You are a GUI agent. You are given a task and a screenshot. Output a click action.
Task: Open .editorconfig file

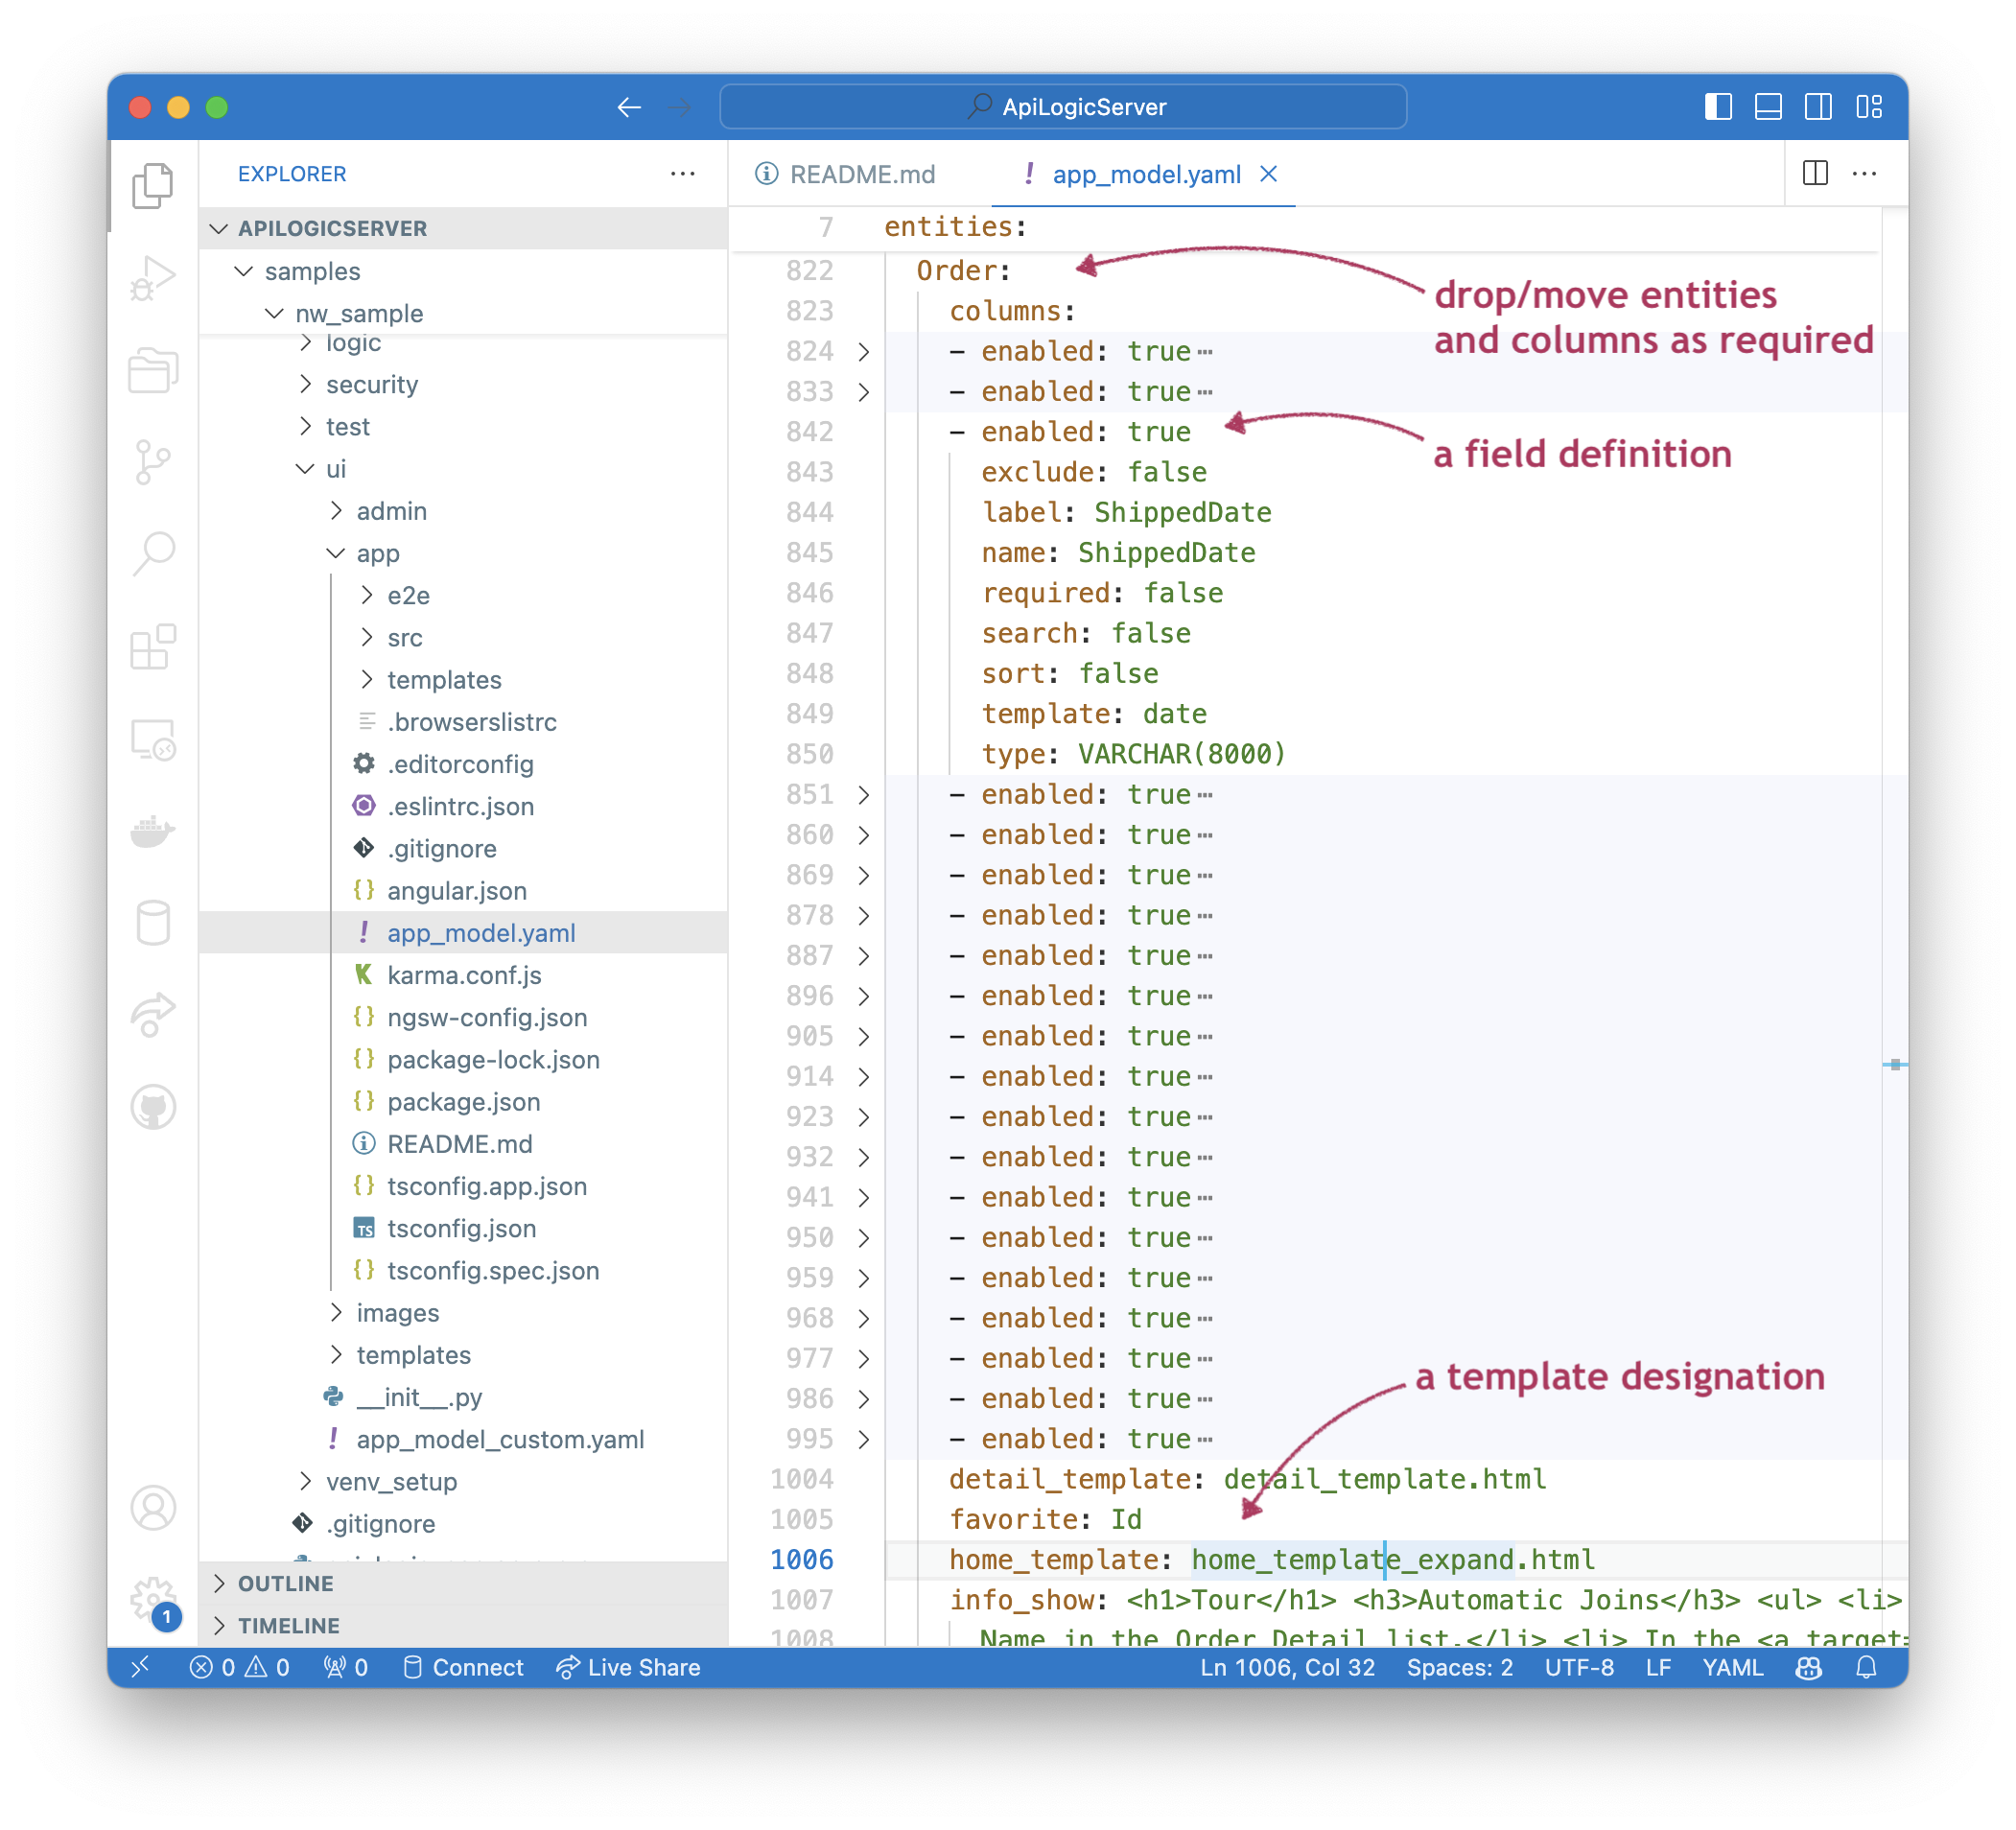(463, 764)
